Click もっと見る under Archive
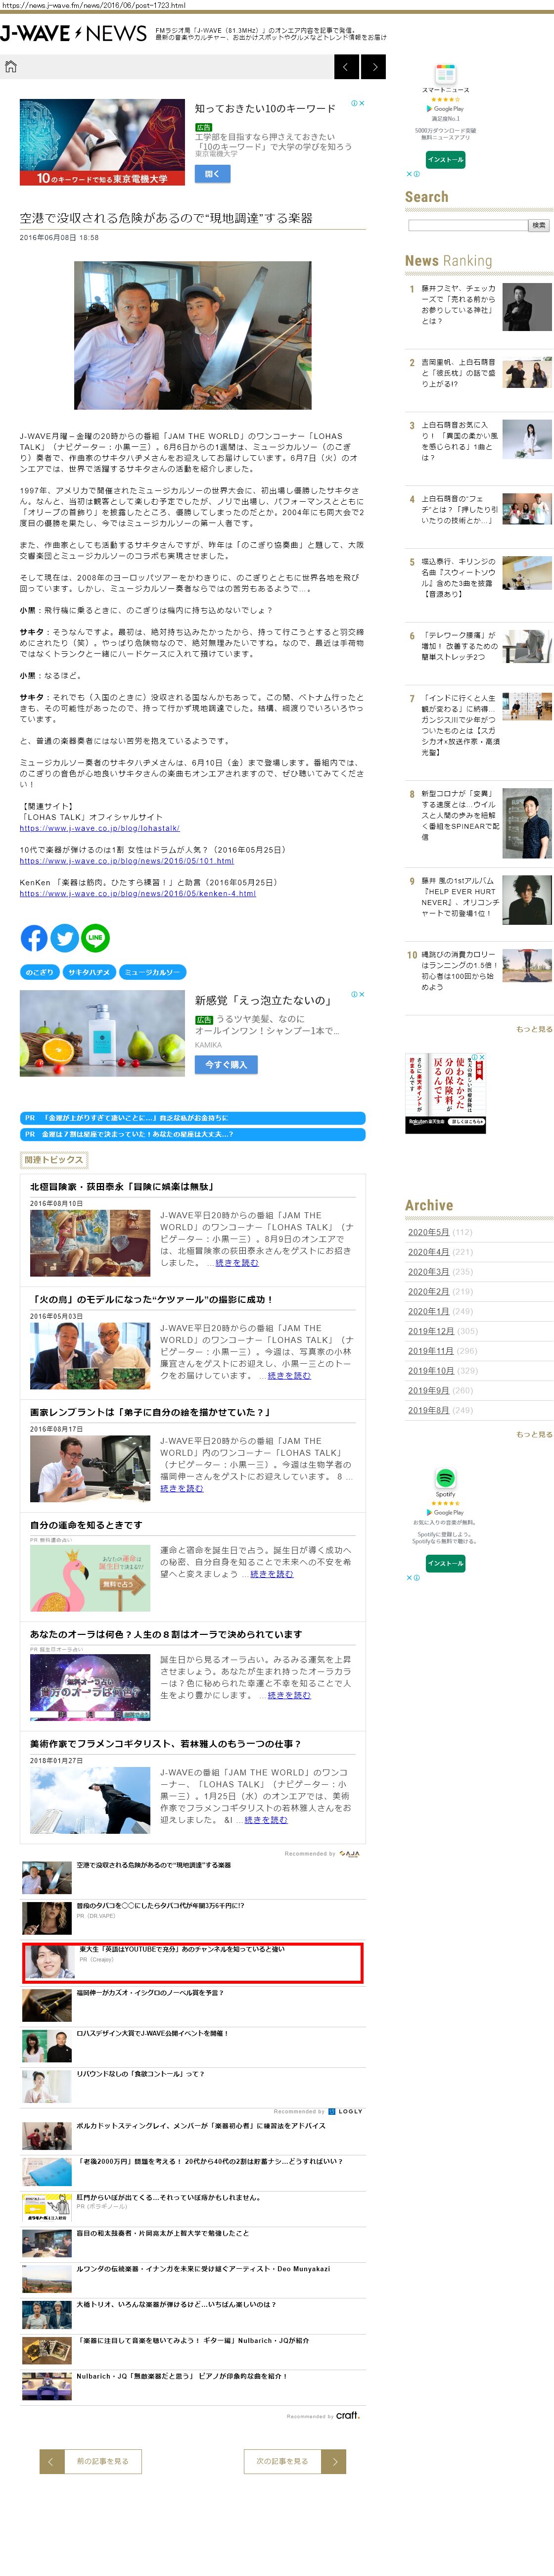554x2576 pixels. tap(534, 1433)
